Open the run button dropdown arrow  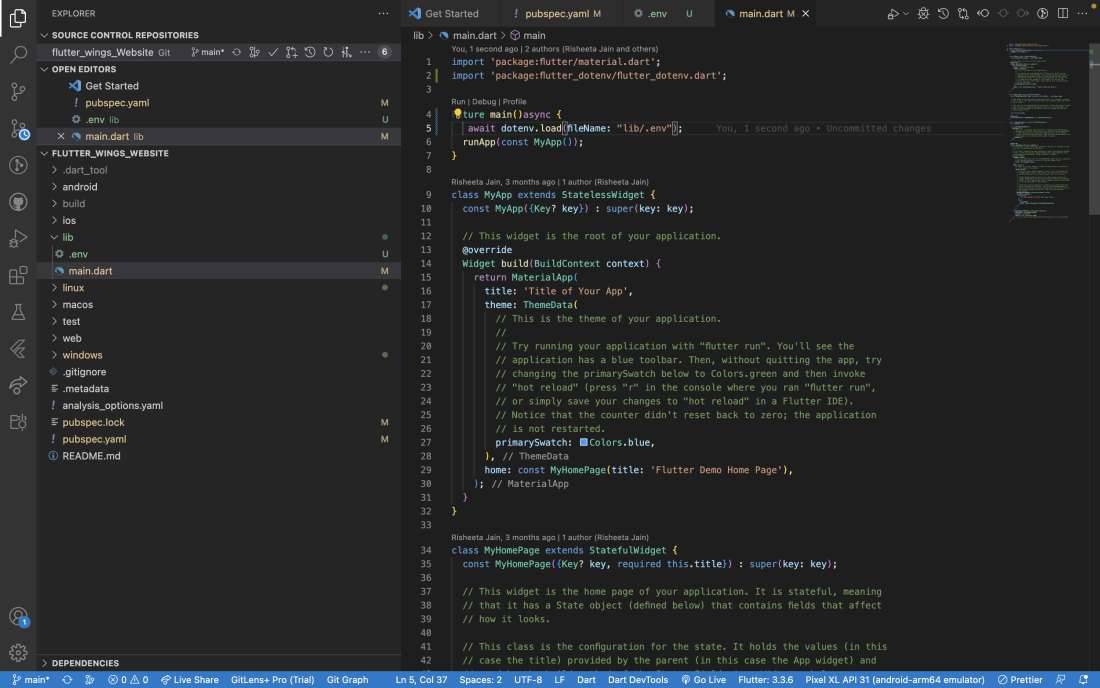point(906,14)
